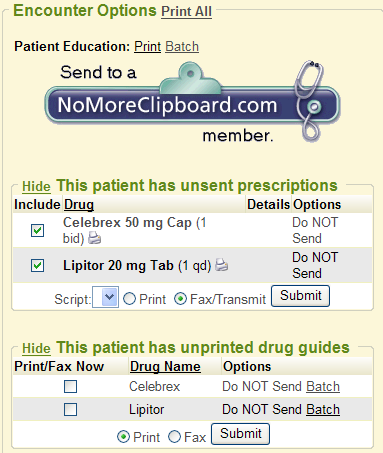Uncheck the Celebrex 50 mg include checkbox
Screen dimensions: 383x453
tap(37, 230)
